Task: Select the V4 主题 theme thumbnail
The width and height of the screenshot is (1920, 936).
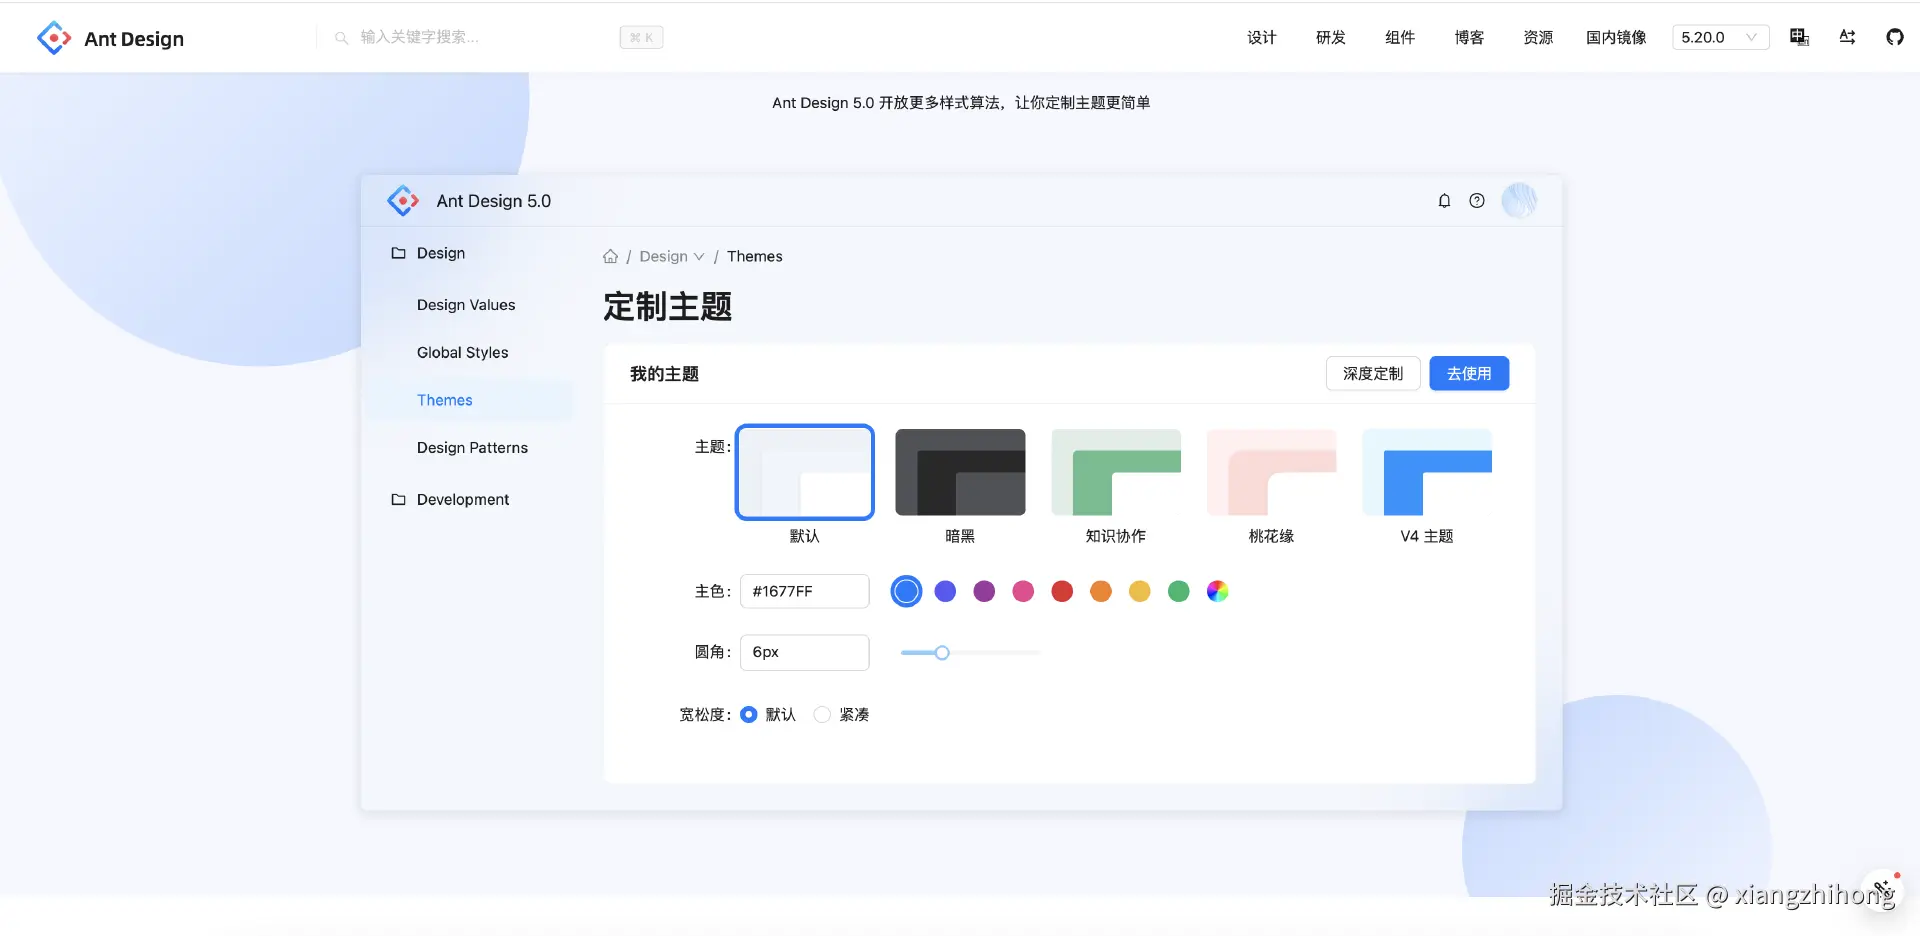Action: pos(1427,472)
